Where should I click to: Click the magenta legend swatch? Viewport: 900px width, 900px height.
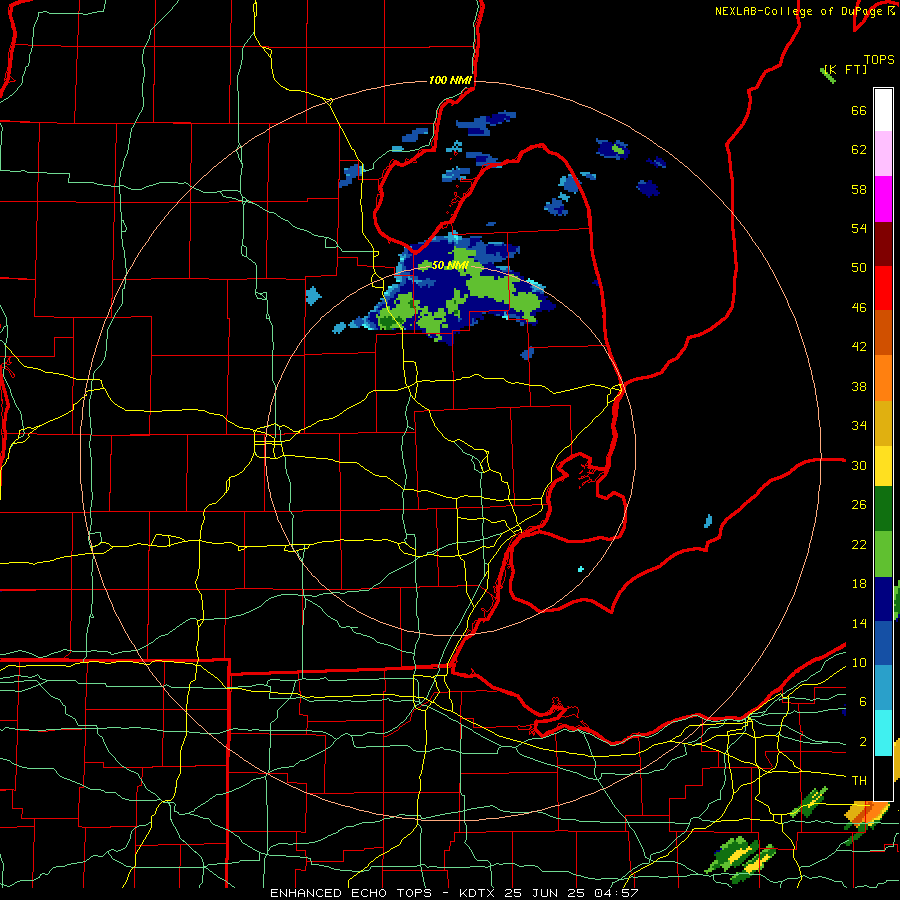883,199
